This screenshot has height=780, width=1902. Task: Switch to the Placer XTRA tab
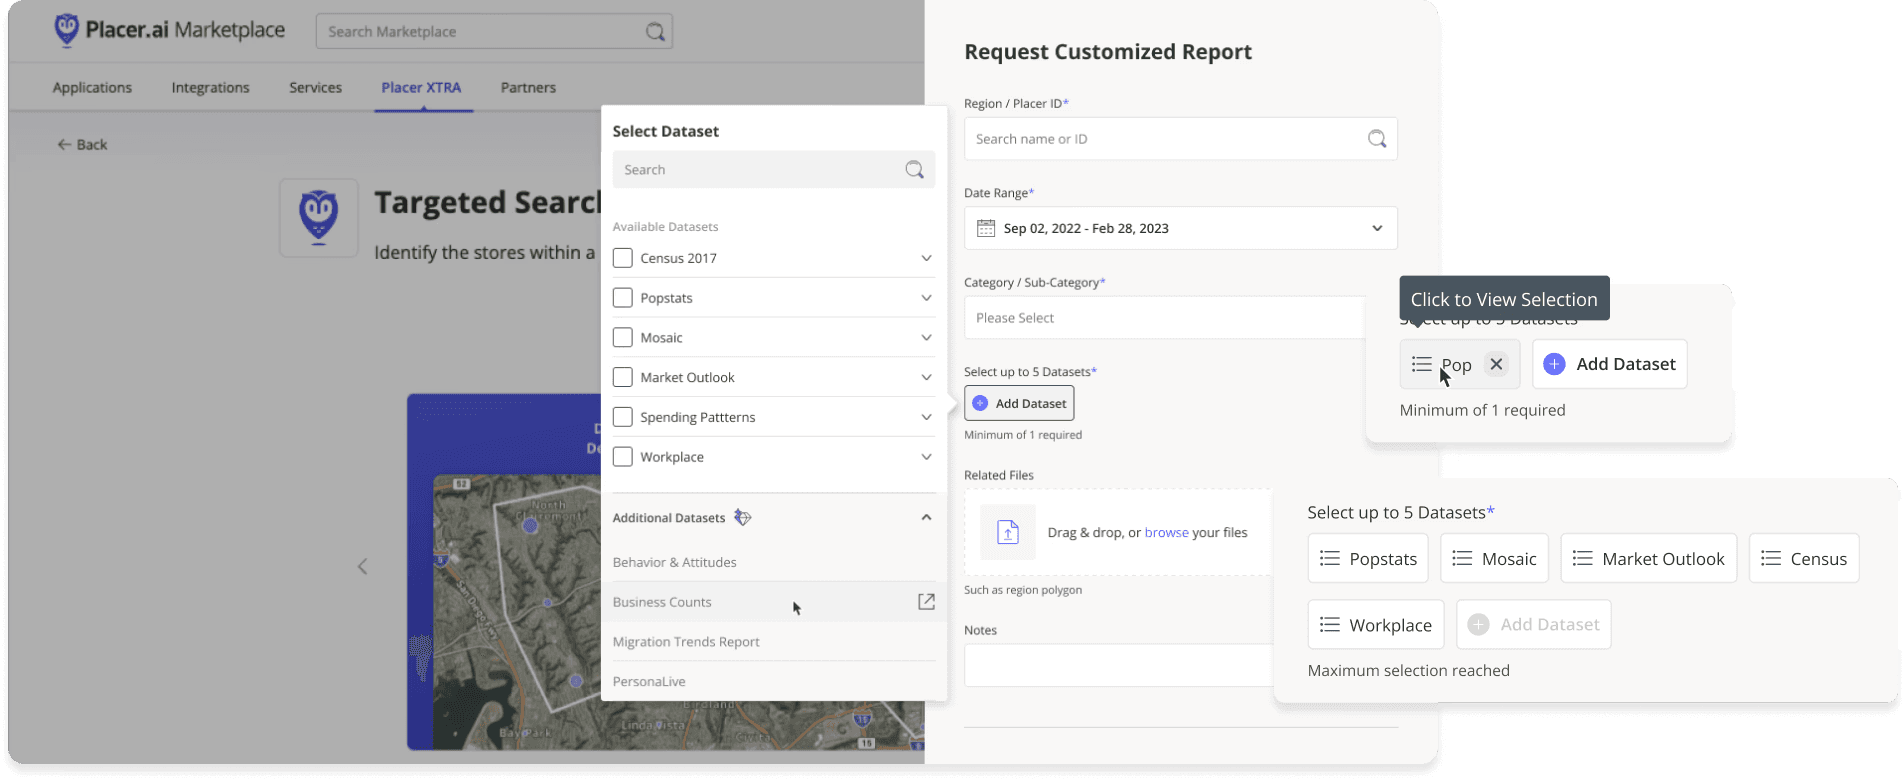pyautogui.click(x=421, y=87)
